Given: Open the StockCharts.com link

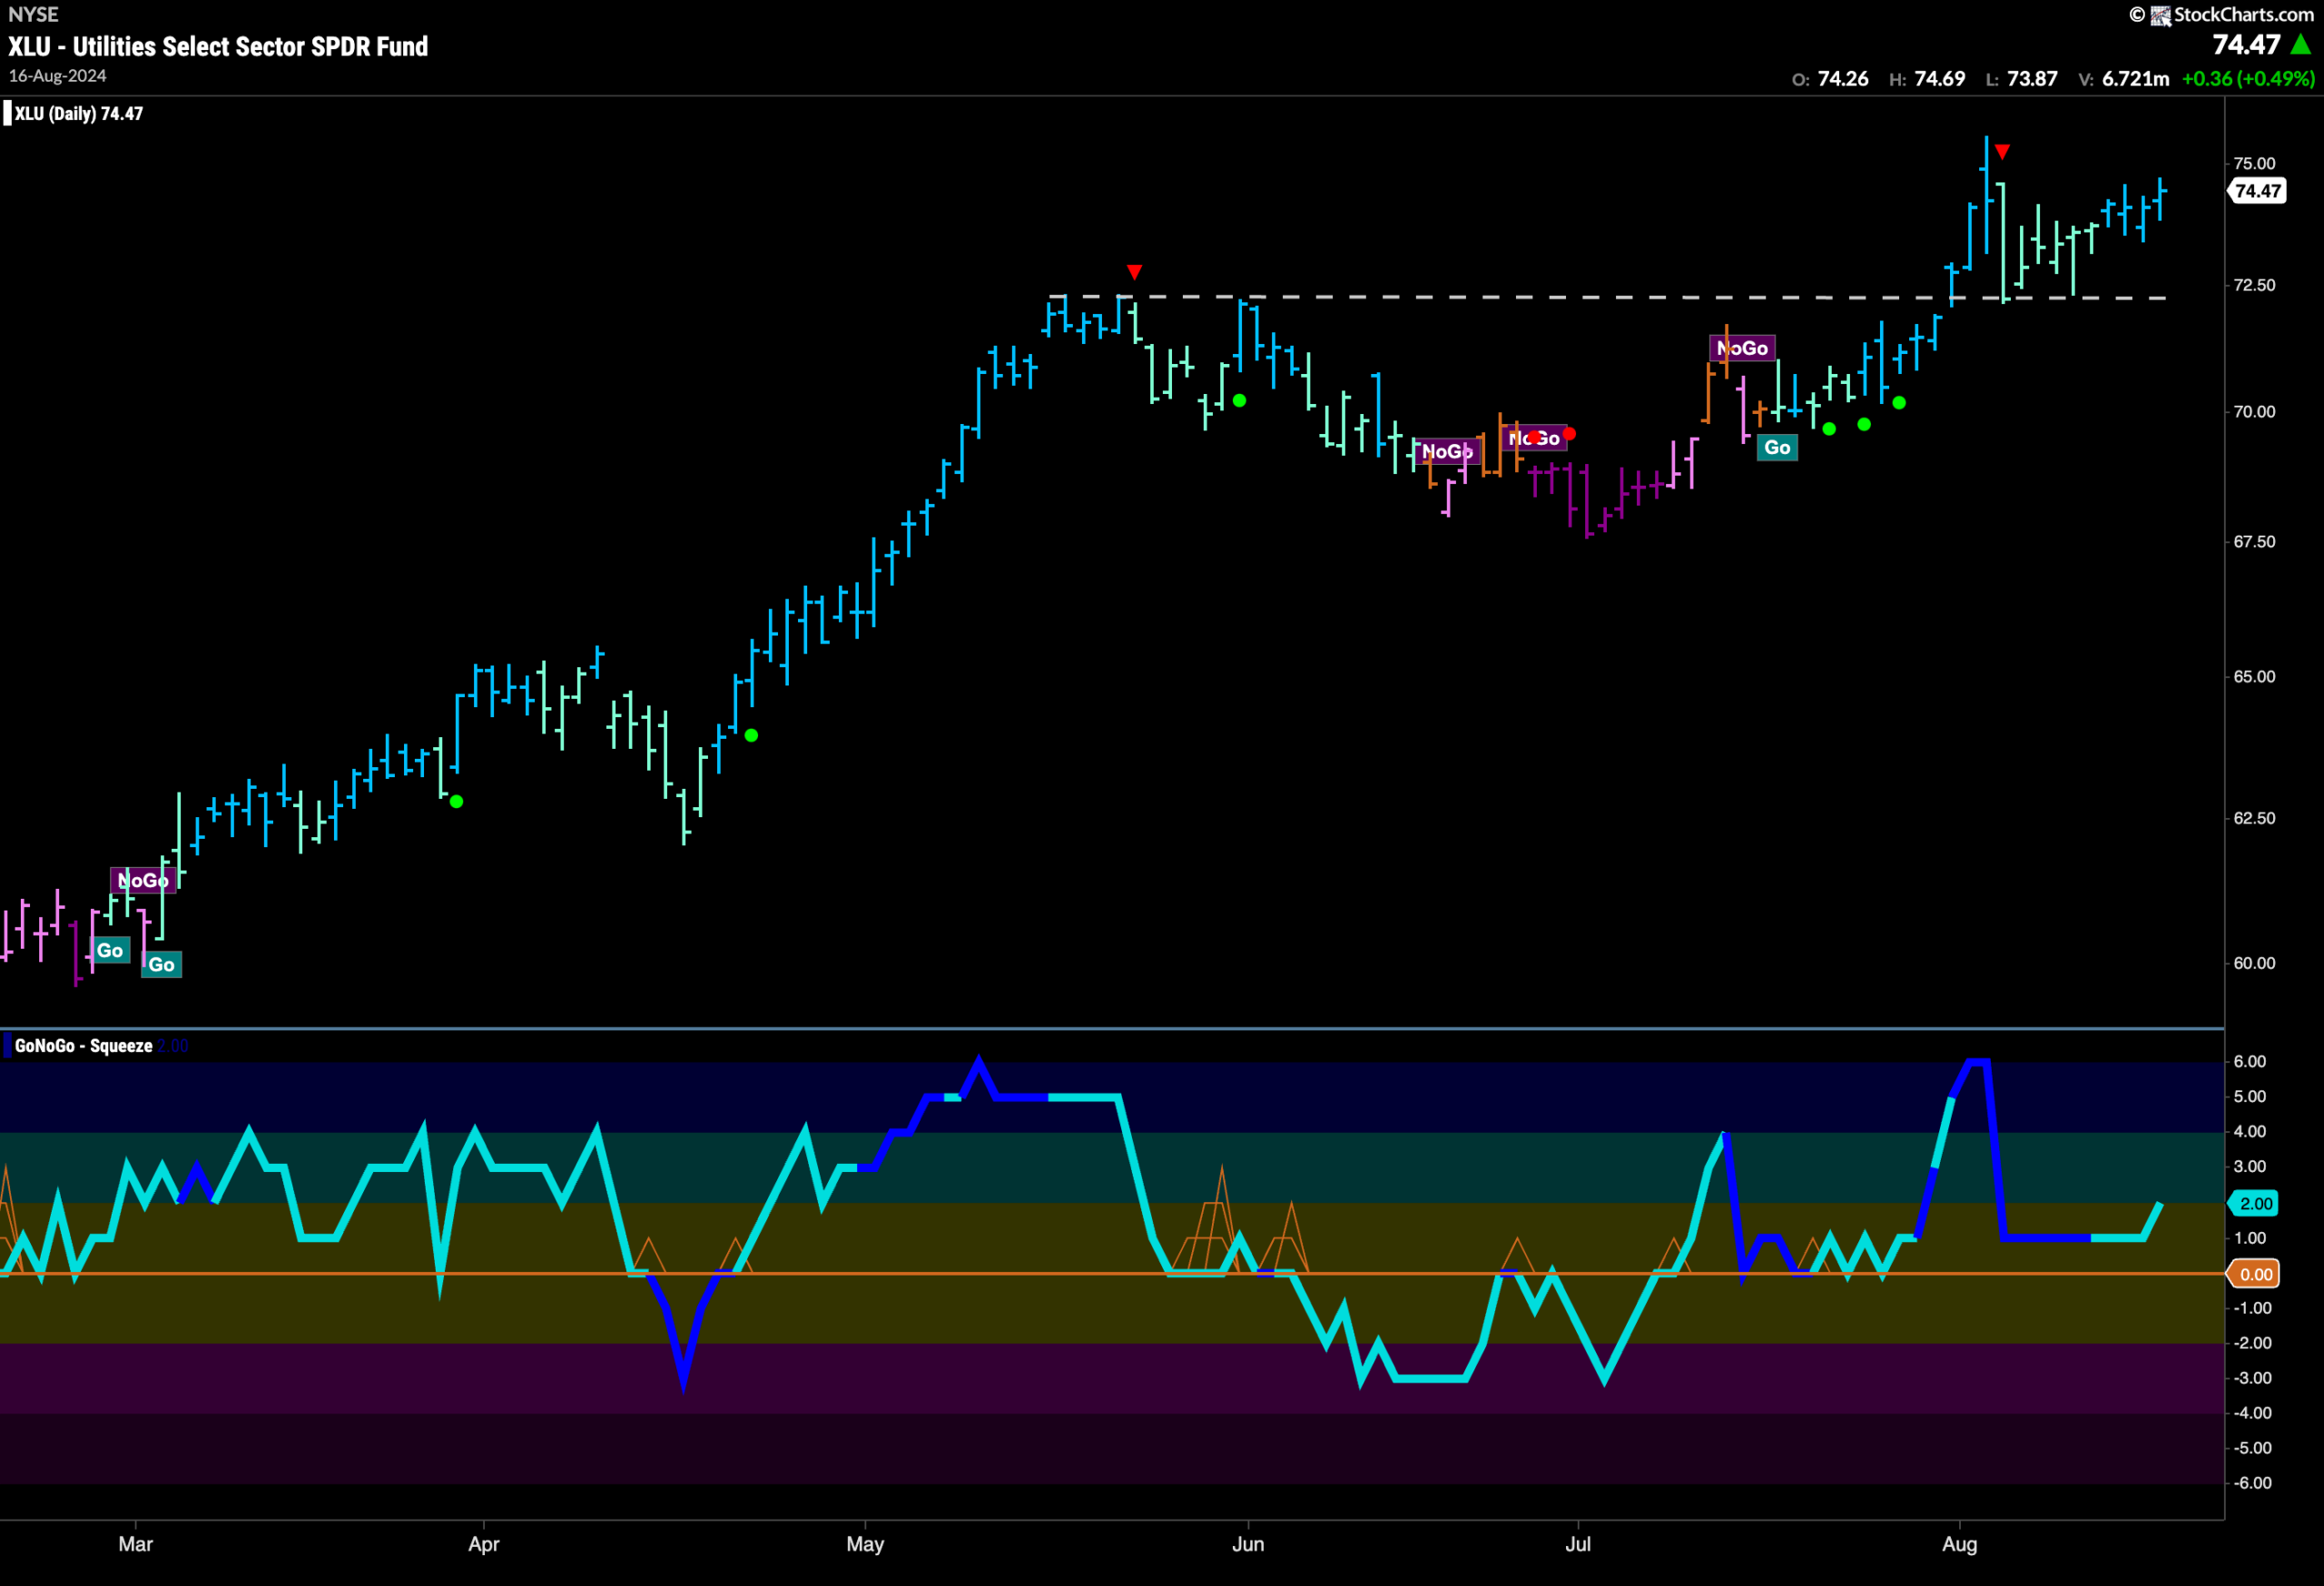Looking at the screenshot, I should click(x=2243, y=15).
